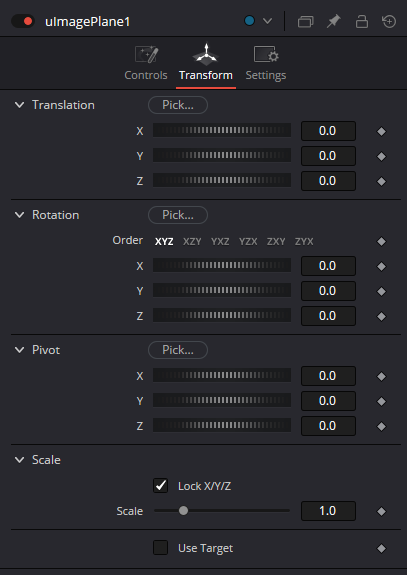Screen dimensions: 407x575
Task: Click the Translation Y thumbwheel slider
Action: point(222,155)
